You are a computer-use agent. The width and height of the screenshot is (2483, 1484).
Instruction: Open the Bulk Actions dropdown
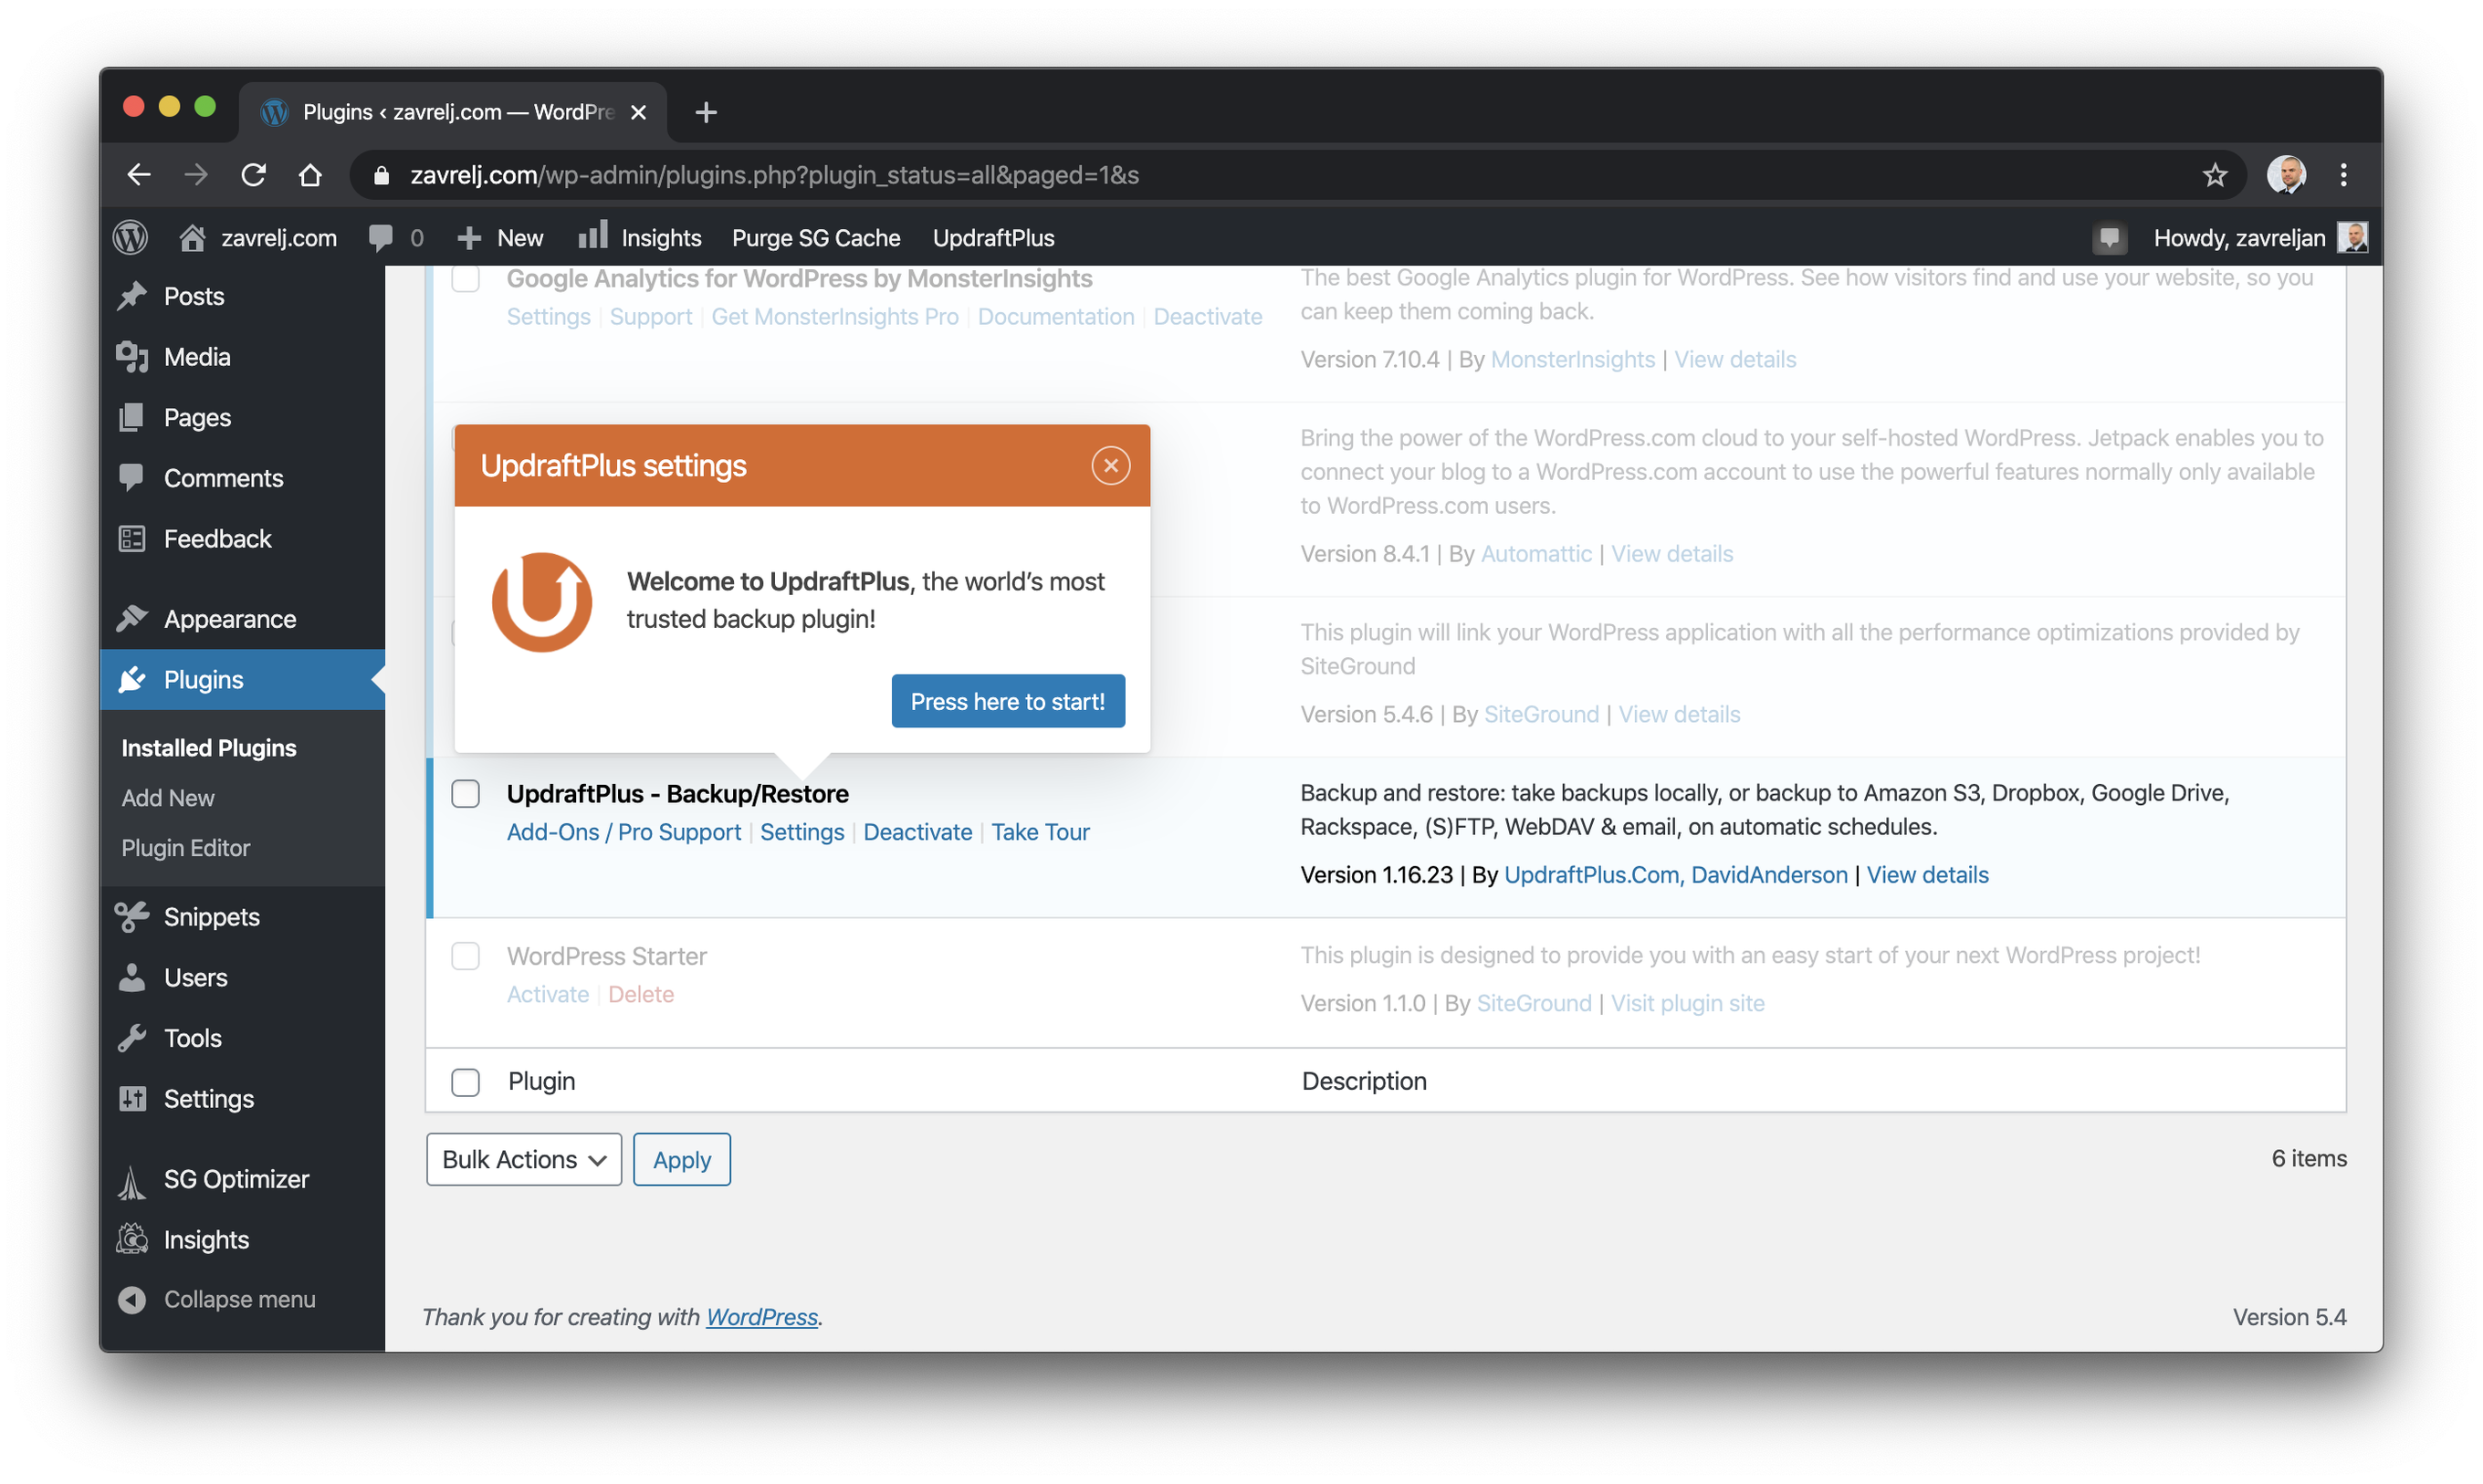(524, 1160)
